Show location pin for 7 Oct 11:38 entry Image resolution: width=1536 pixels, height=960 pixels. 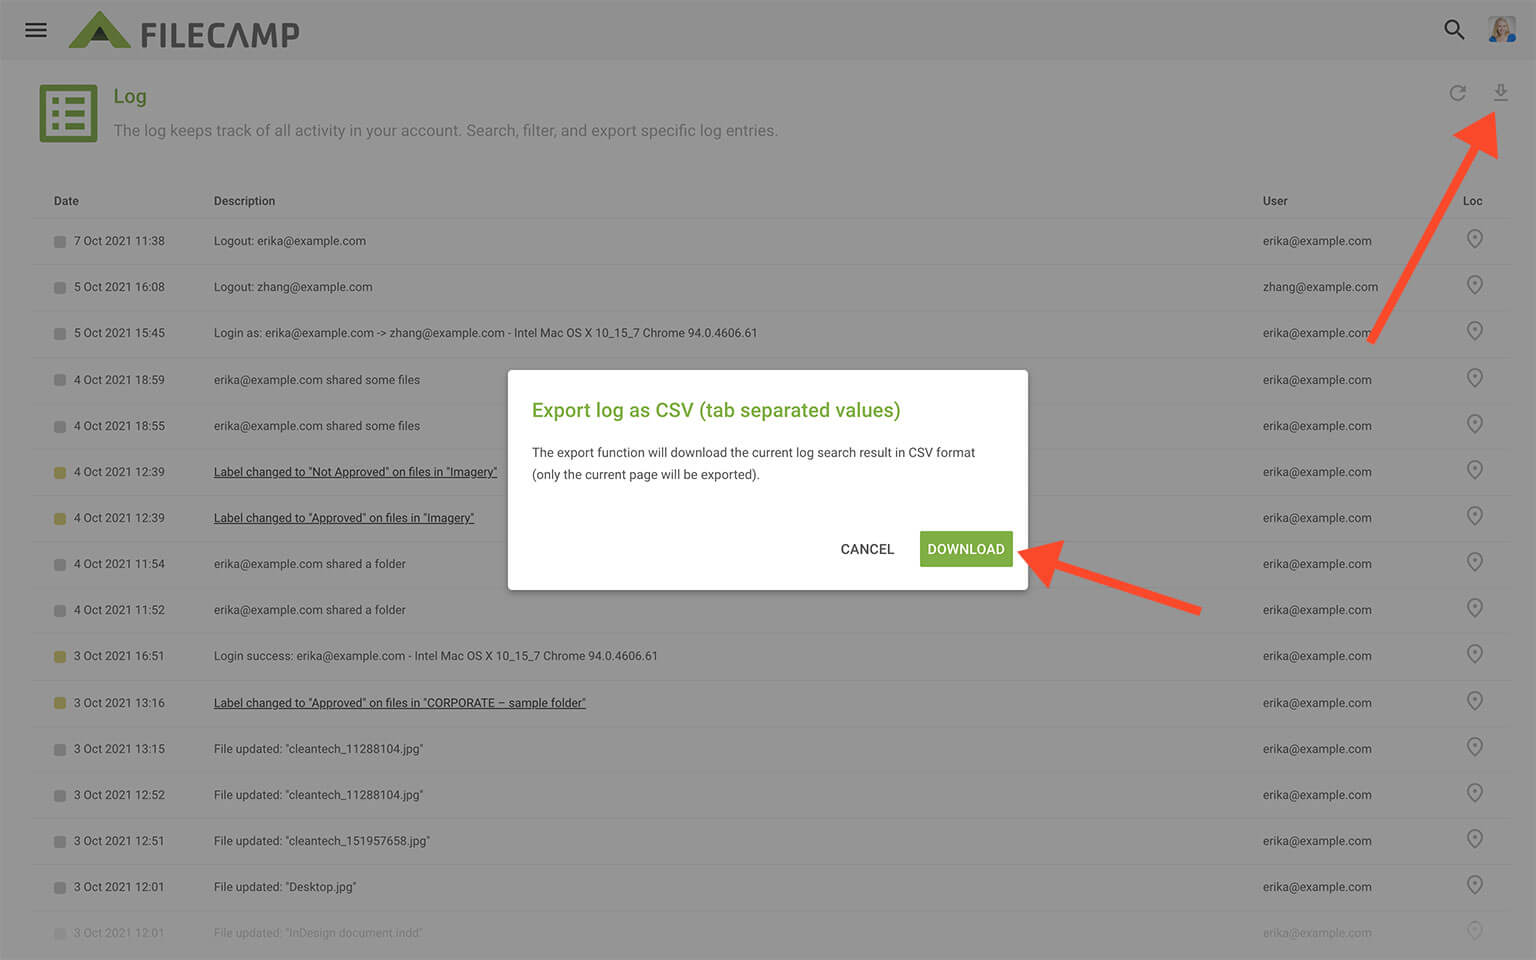point(1474,239)
